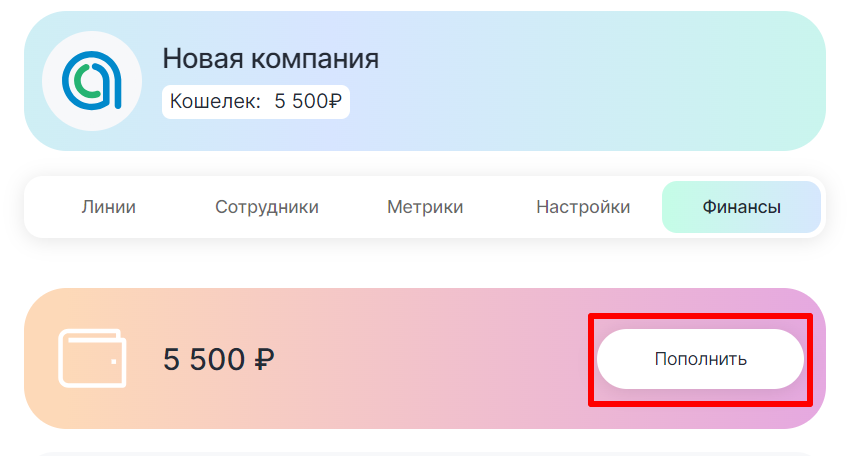Click the 5 500₽ amount in the header badge
Screen dimensions: 847x456
(308, 101)
